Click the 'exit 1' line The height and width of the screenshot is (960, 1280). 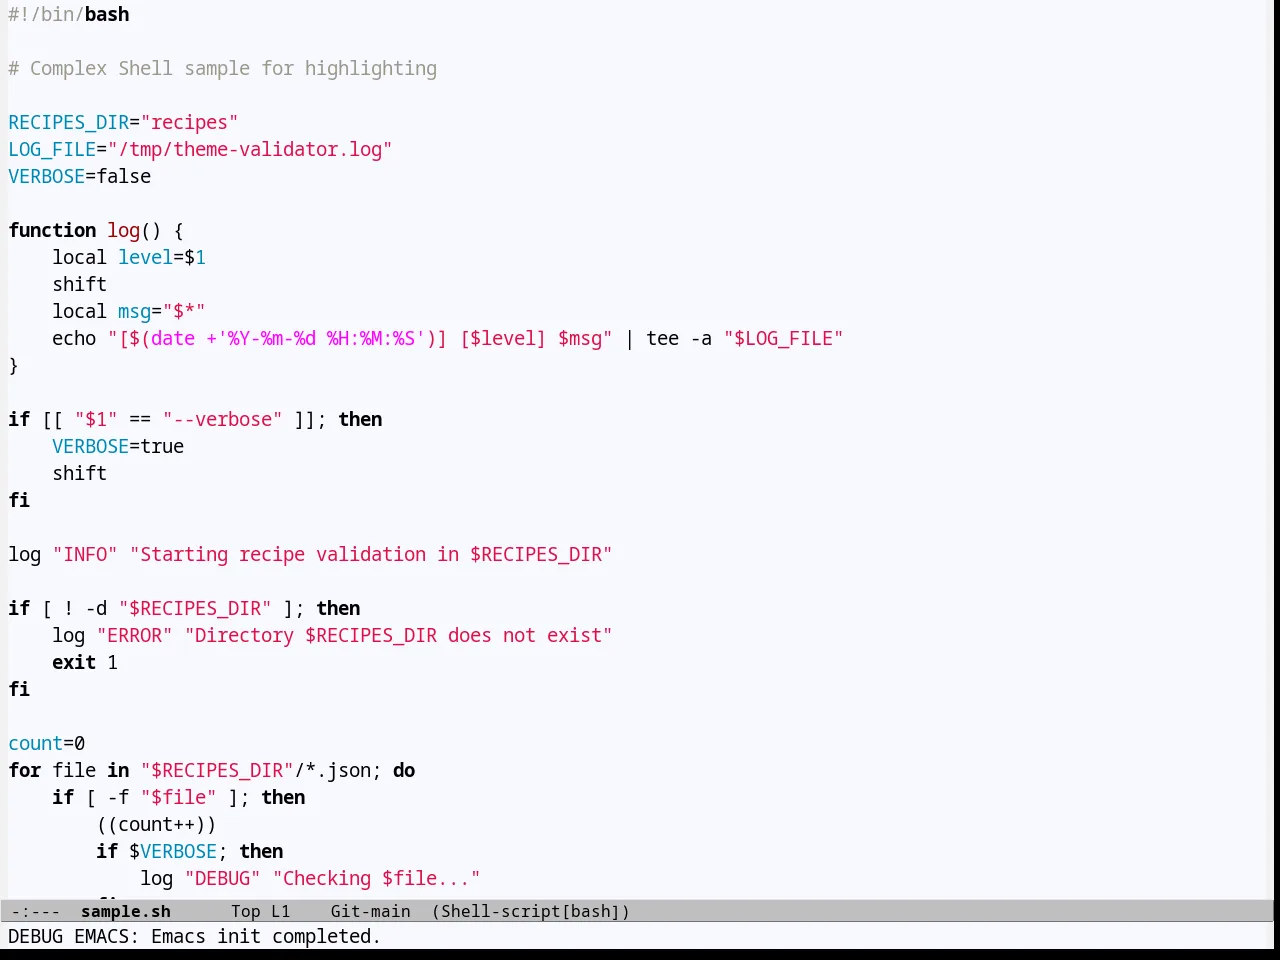[x=85, y=662]
